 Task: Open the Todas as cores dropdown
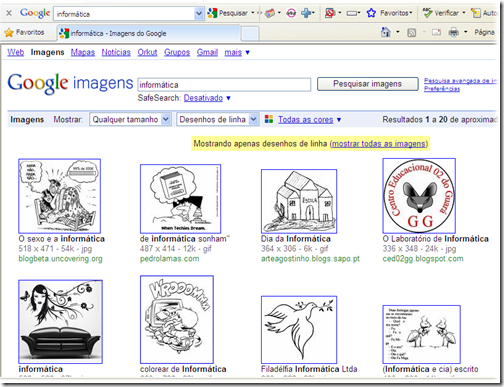tap(309, 119)
